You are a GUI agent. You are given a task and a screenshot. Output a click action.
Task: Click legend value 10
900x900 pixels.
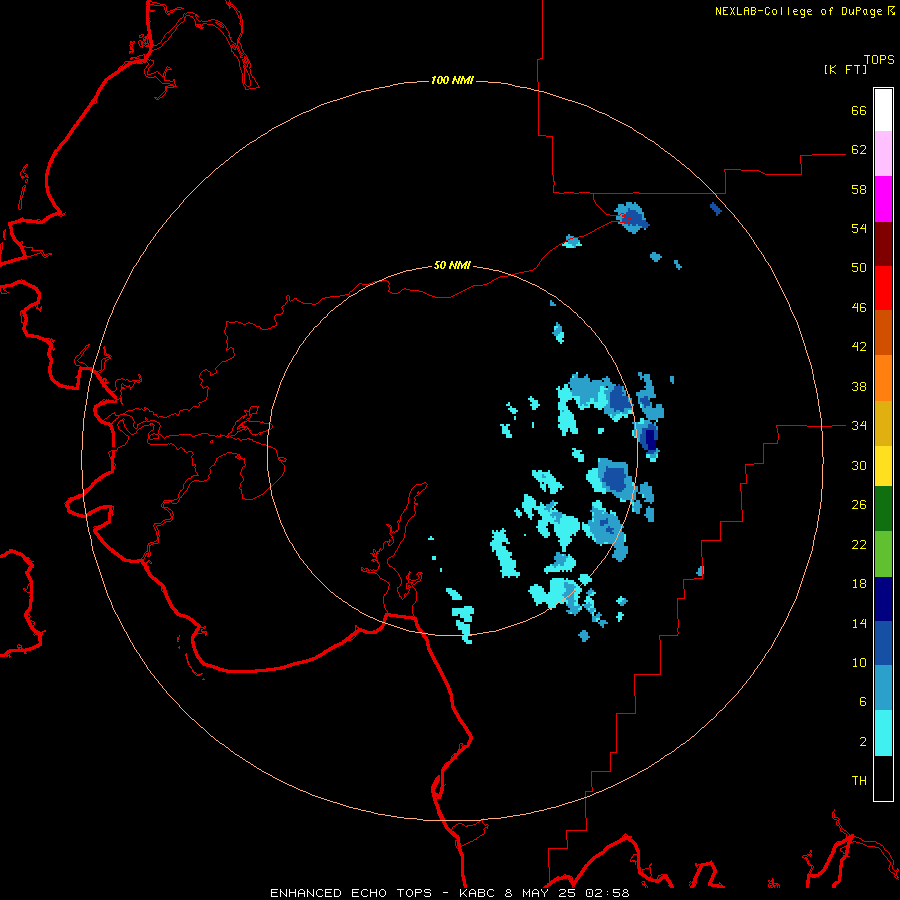pyautogui.click(x=859, y=662)
